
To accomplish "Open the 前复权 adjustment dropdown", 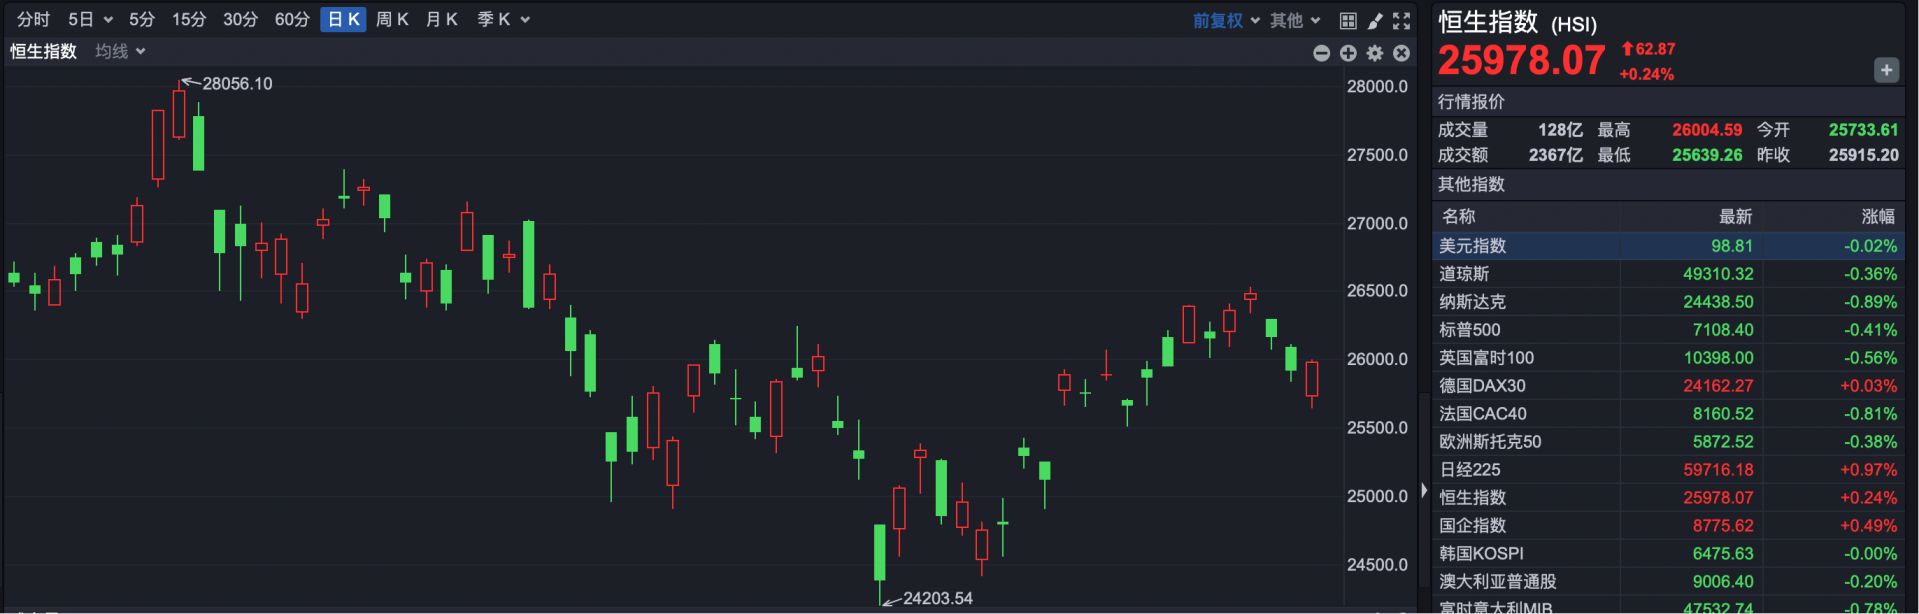I will (1226, 20).
